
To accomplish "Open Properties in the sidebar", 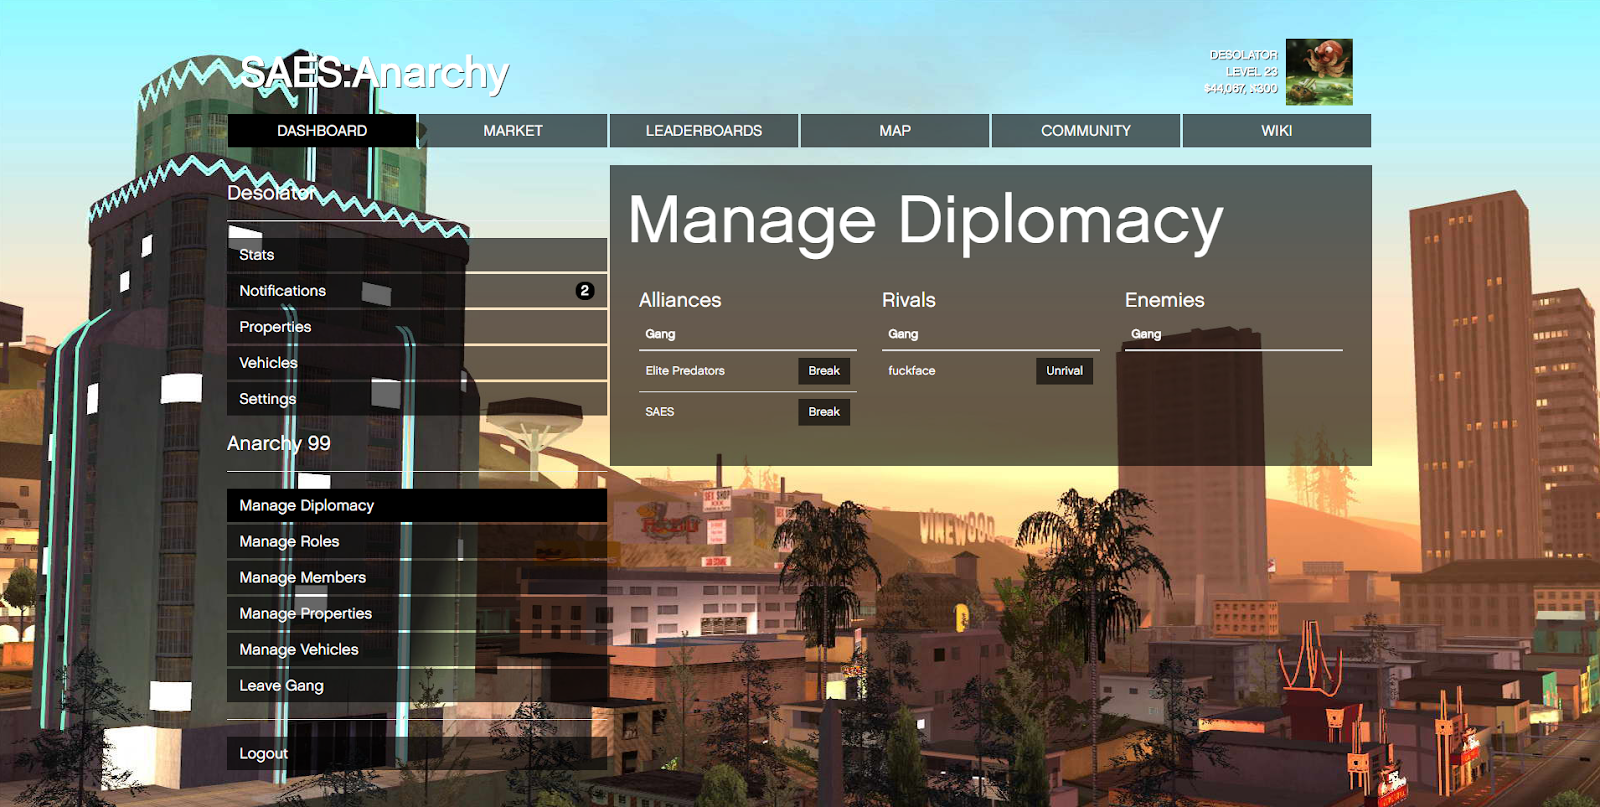I will coord(417,327).
